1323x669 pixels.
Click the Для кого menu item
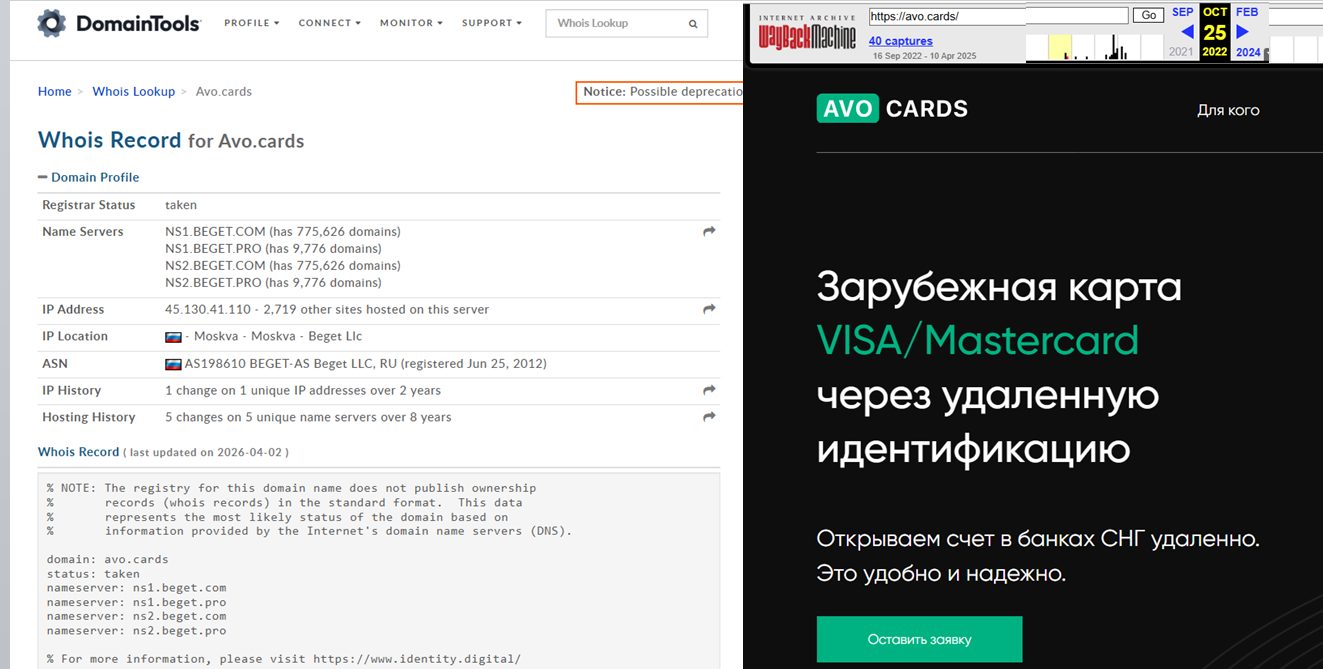pyautogui.click(x=1228, y=110)
